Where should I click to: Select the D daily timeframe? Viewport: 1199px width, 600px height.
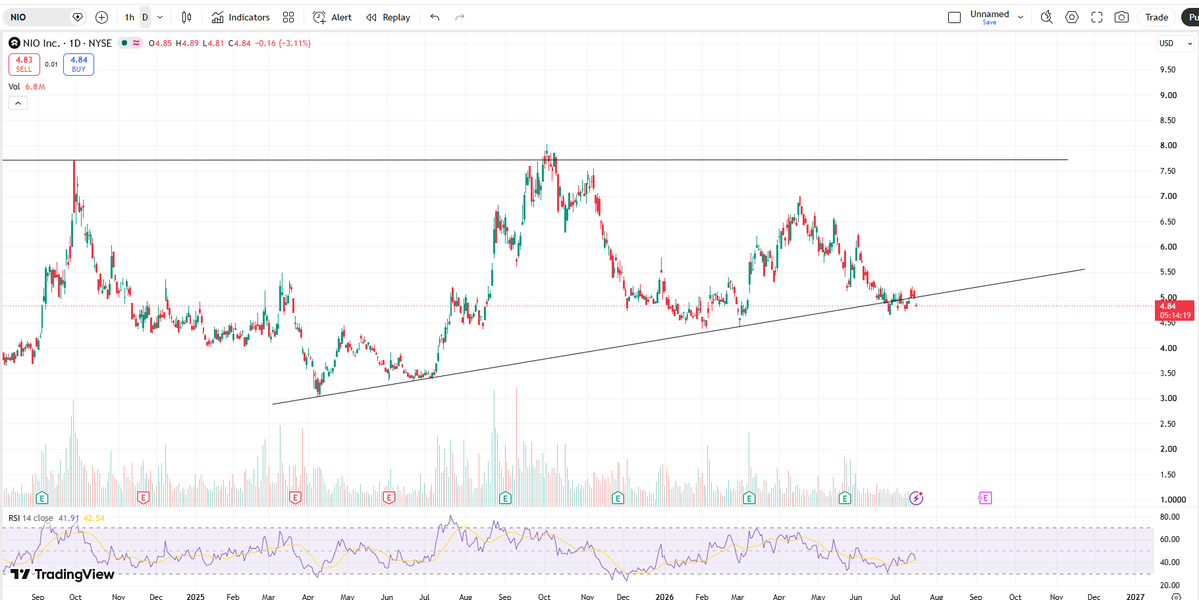pyautogui.click(x=145, y=17)
